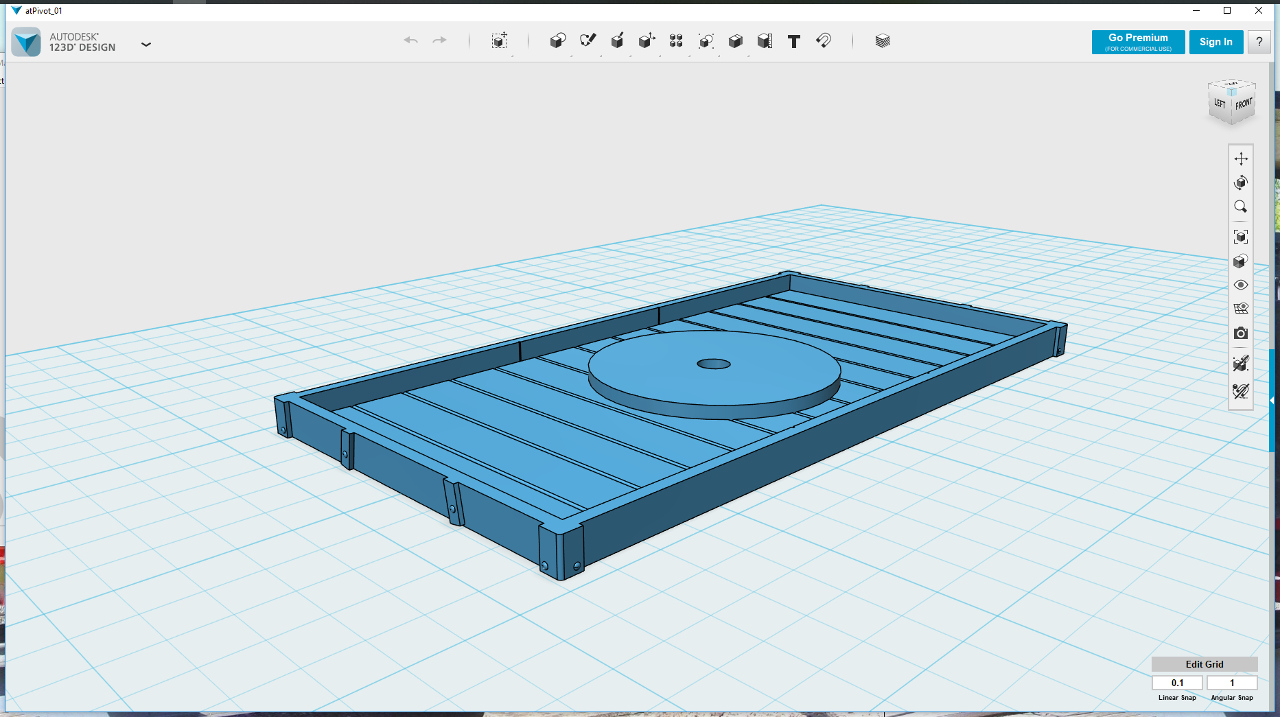
Task: Open the Modify tool
Action: click(647, 41)
